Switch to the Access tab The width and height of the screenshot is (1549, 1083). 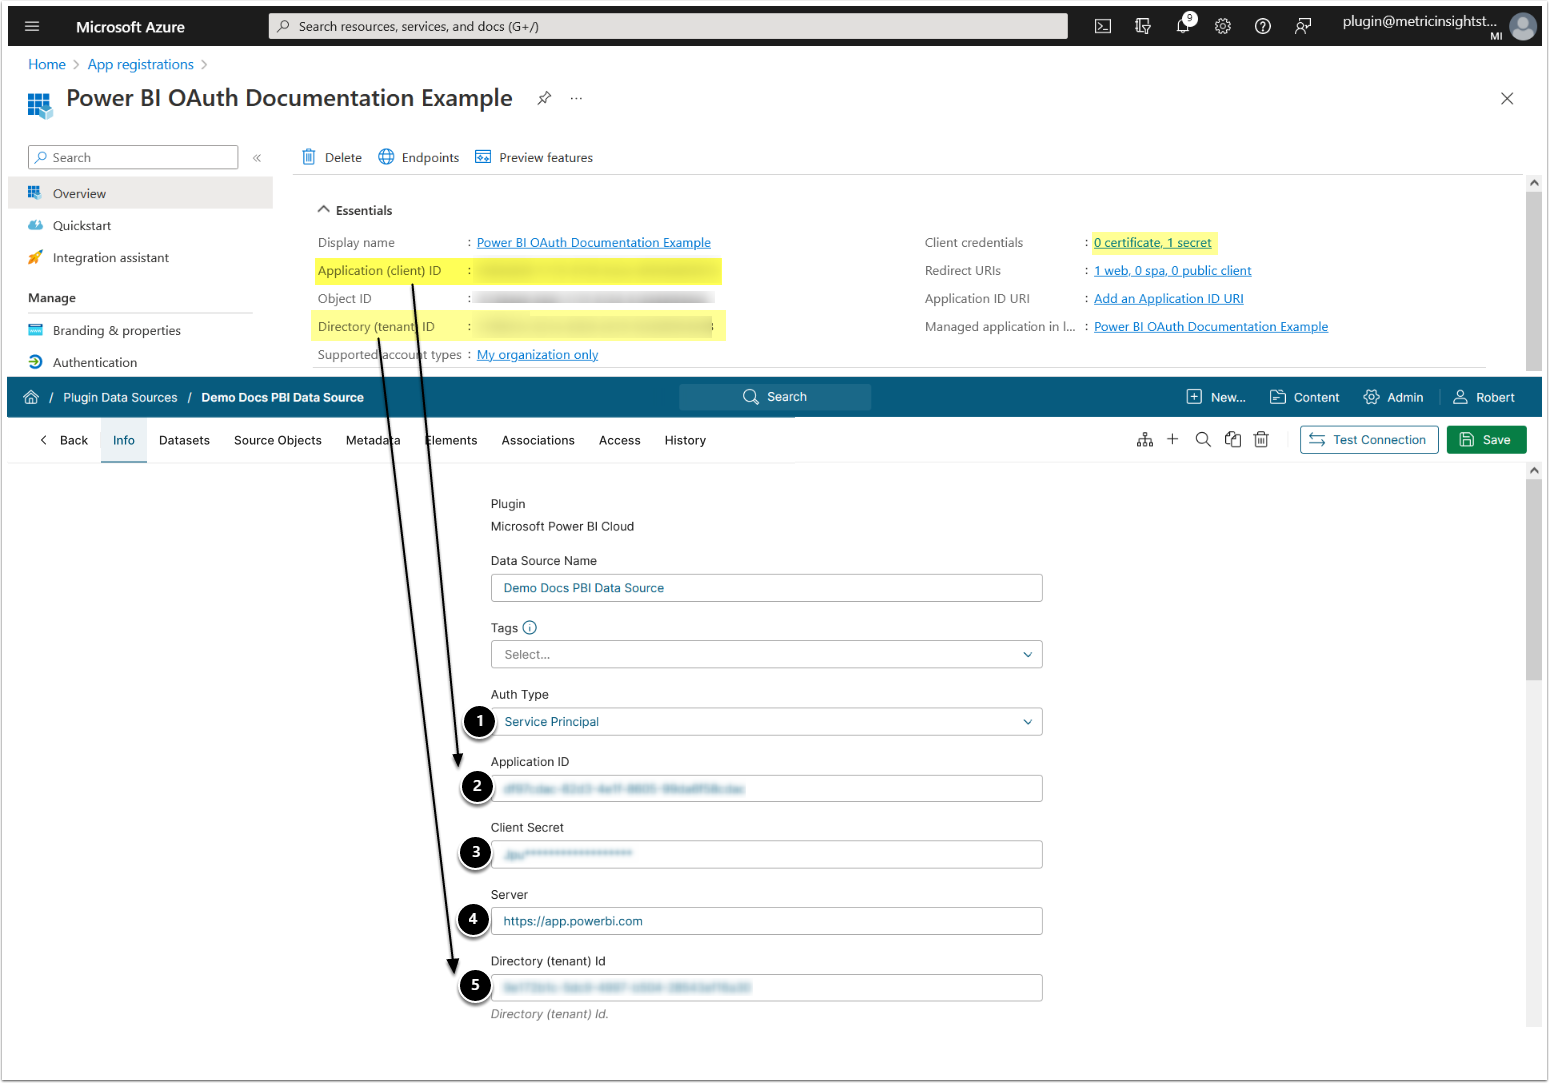620,440
